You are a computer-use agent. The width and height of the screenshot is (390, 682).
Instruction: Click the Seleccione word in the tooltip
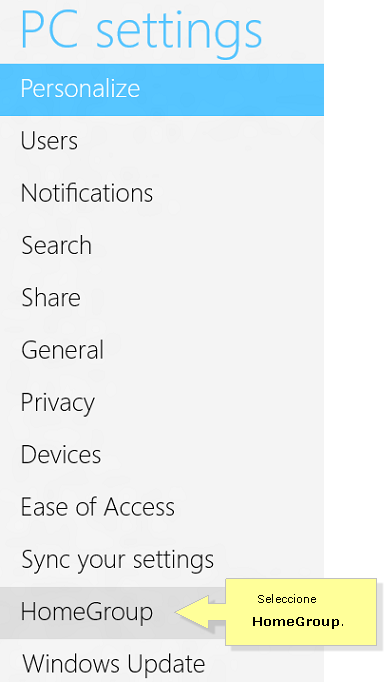pyautogui.click(x=287, y=599)
